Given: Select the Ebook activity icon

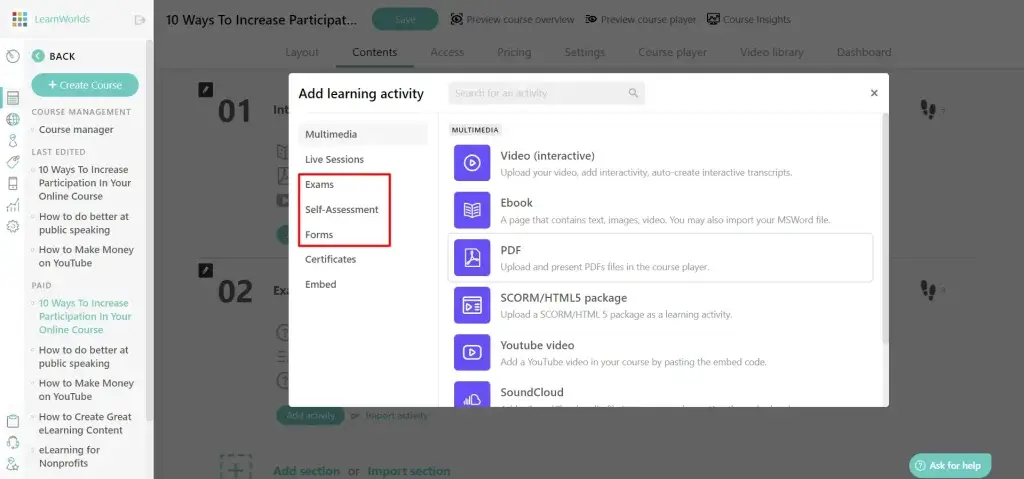Looking at the screenshot, I should tap(472, 210).
